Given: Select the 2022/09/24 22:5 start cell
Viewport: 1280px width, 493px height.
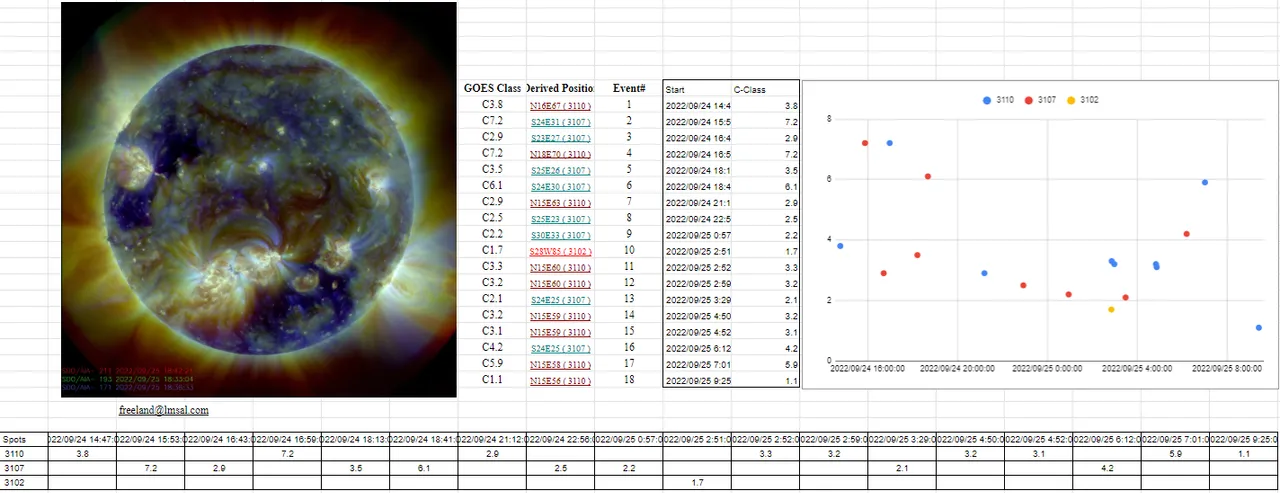Looking at the screenshot, I should pos(698,219).
